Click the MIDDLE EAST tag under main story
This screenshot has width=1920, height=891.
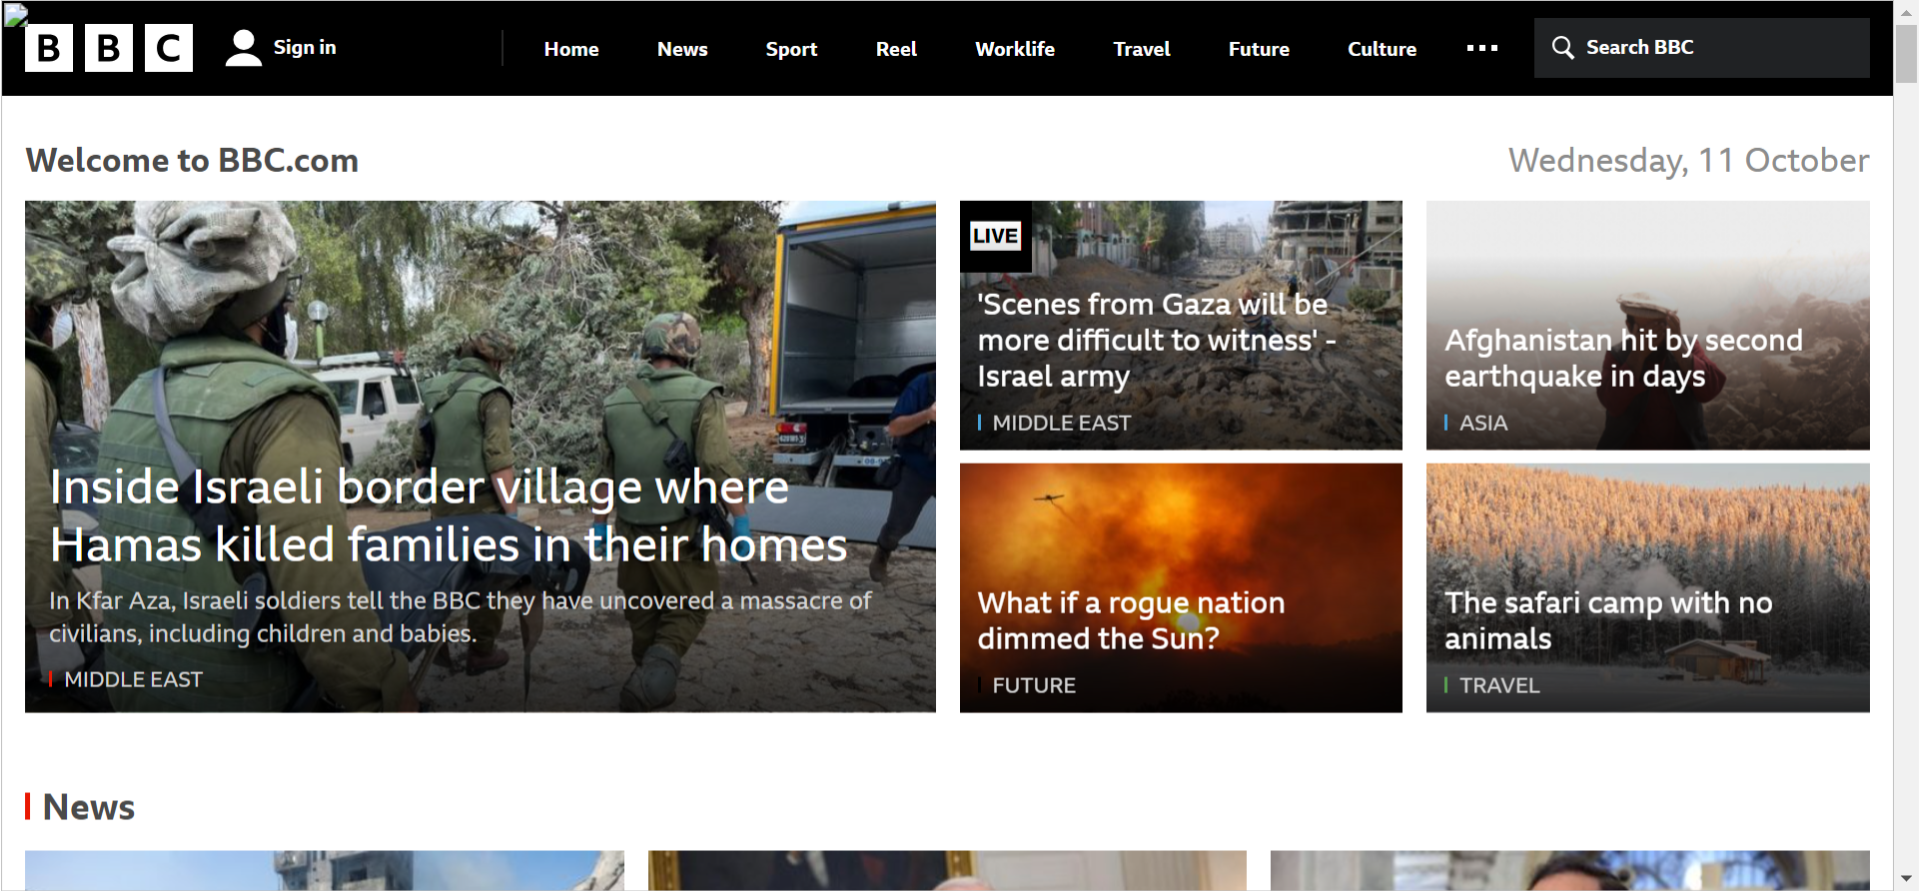coord(133,680)
